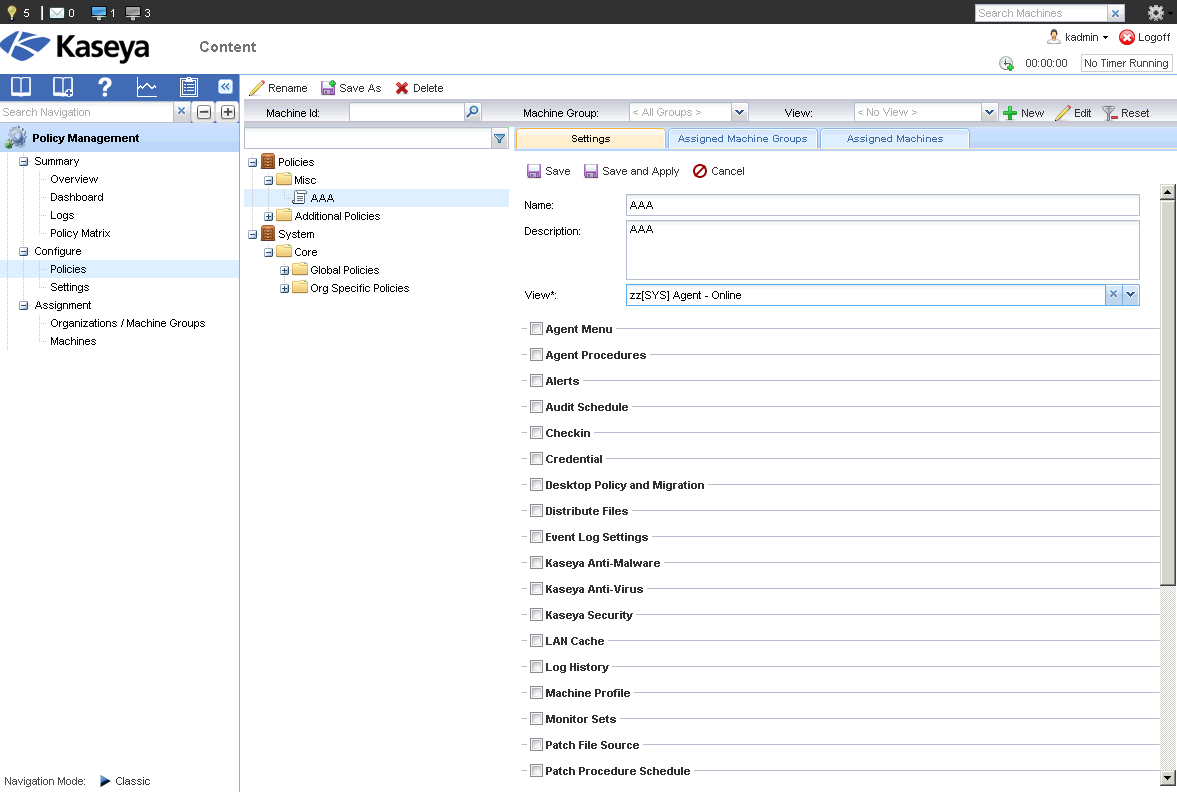Viewport: 1177px width, 792px height.
Task: Click the timer clock icon
Action: tap(1006, 63)
